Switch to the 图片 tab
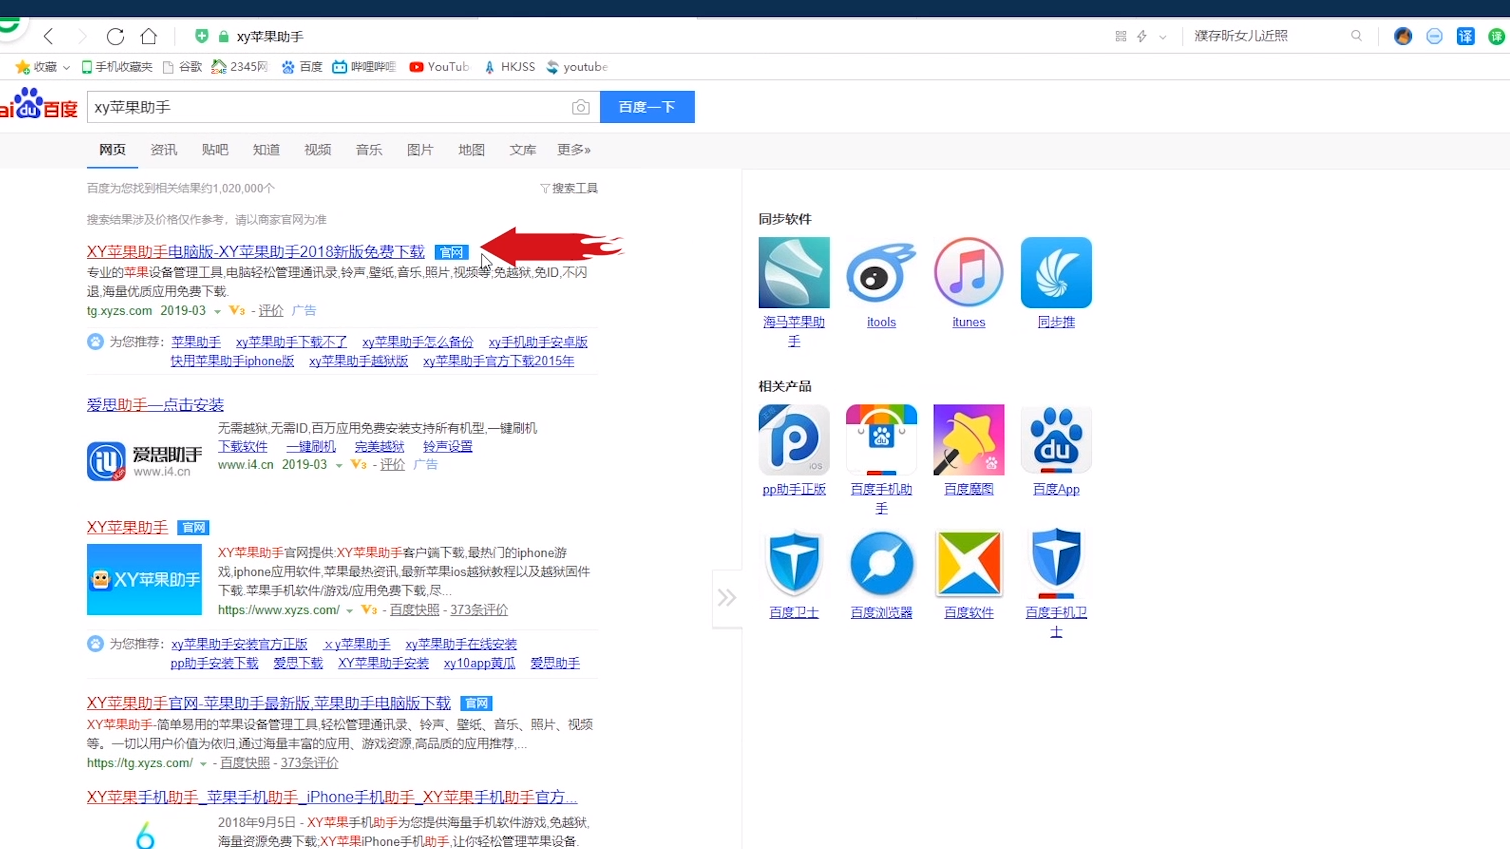The height and width of the screenshot is (849, 1510). (x=420, y=149)
